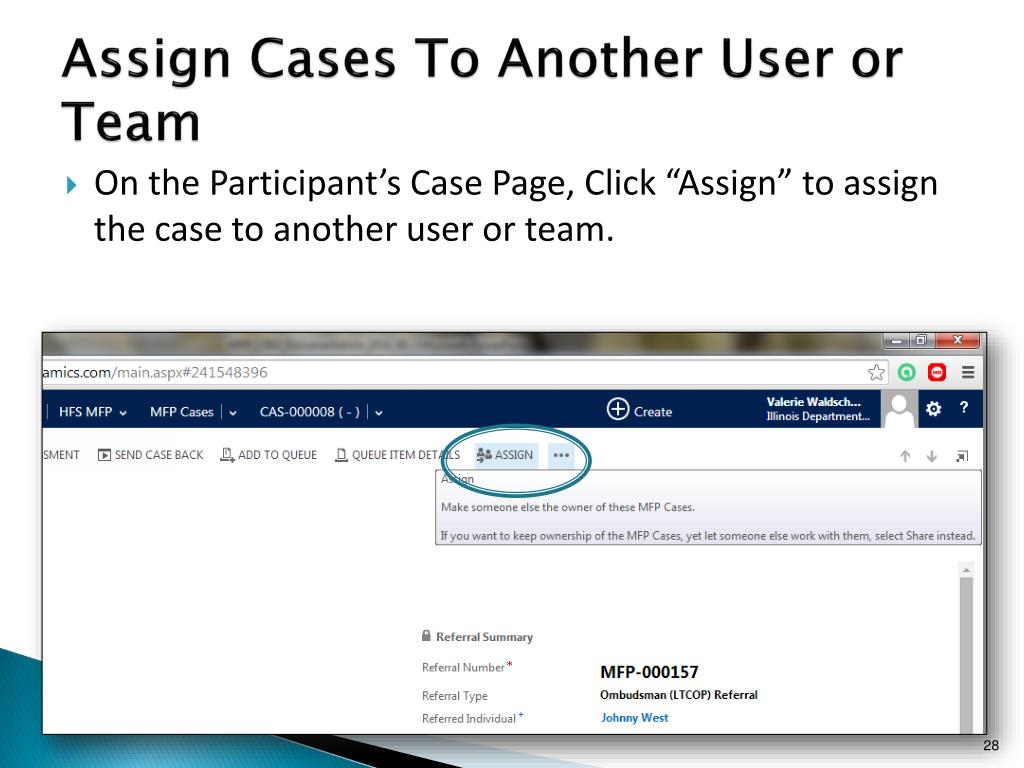Screen dimensions: 1024x768
Task: Go to previous record with up arrow
Action: tap(905, 456)
